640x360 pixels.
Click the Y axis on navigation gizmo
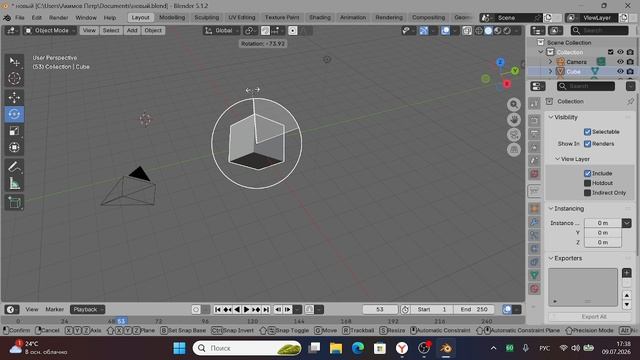(x=515, y=71)
